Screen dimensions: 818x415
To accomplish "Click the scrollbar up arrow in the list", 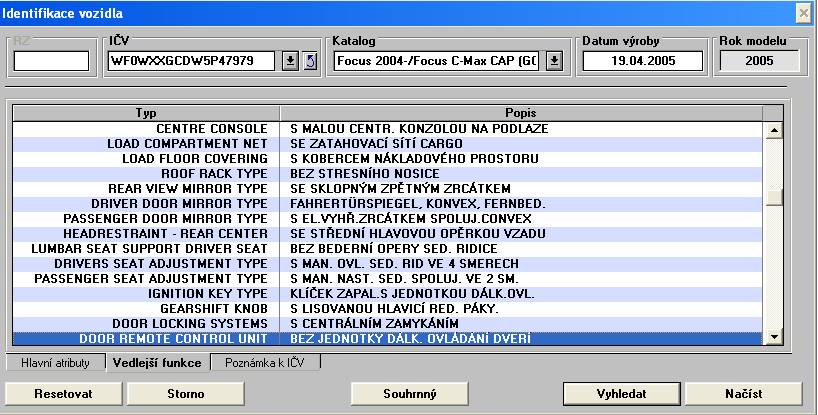I will (x=772, y=130).
